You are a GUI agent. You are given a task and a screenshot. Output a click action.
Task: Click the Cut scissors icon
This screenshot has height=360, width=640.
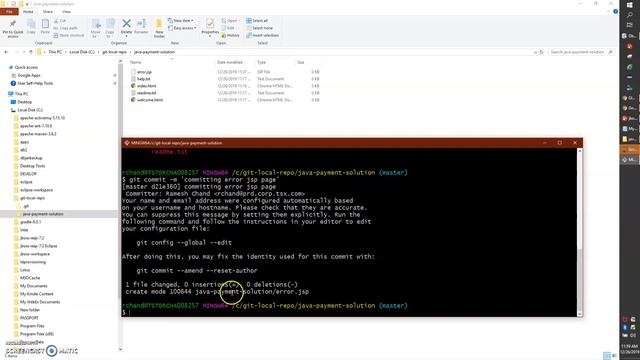(x=56, y=20)
